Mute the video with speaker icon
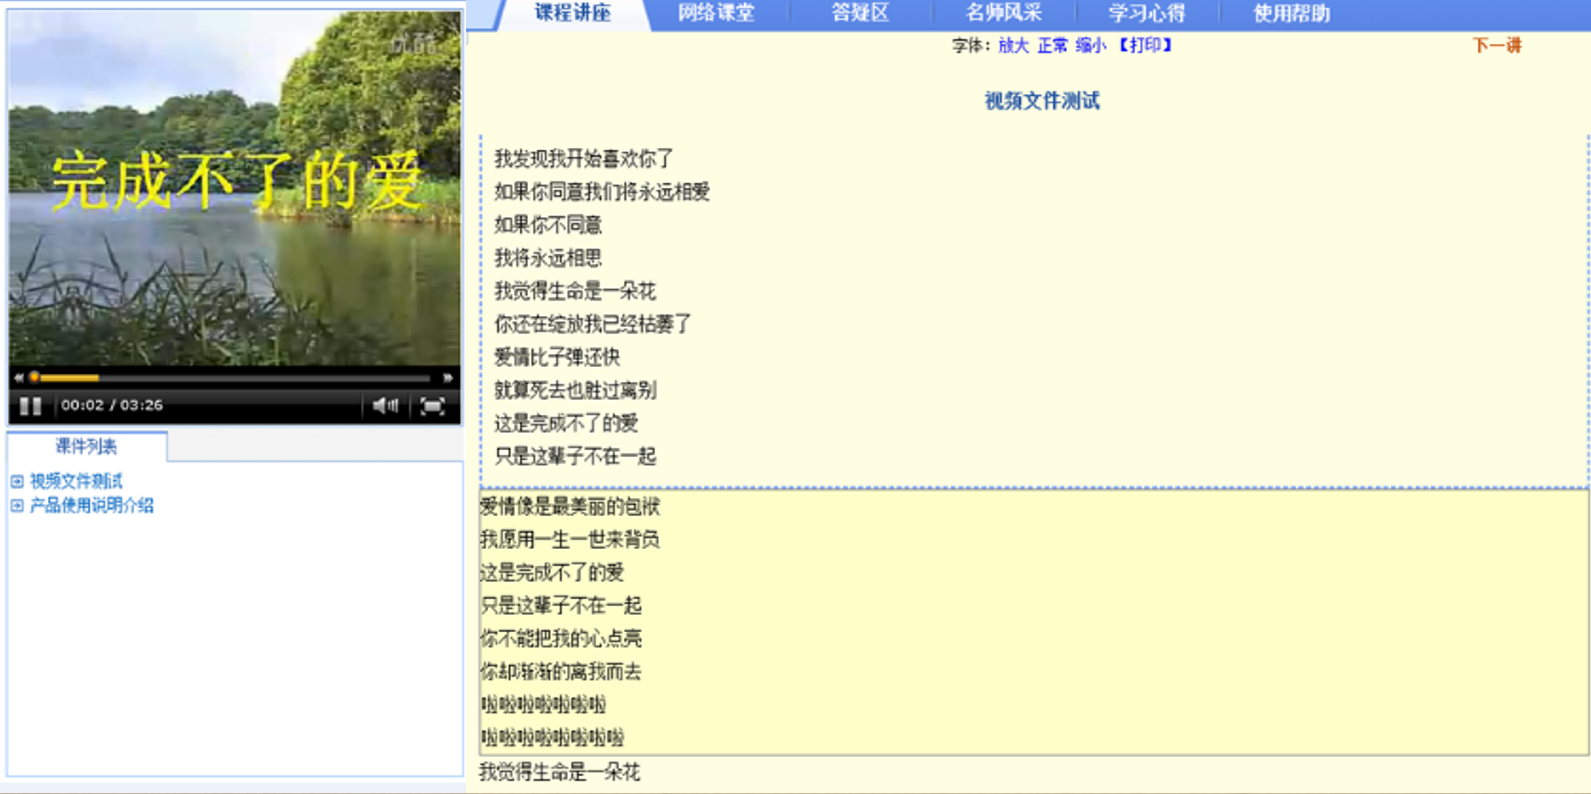 click(x=385, y=406)
